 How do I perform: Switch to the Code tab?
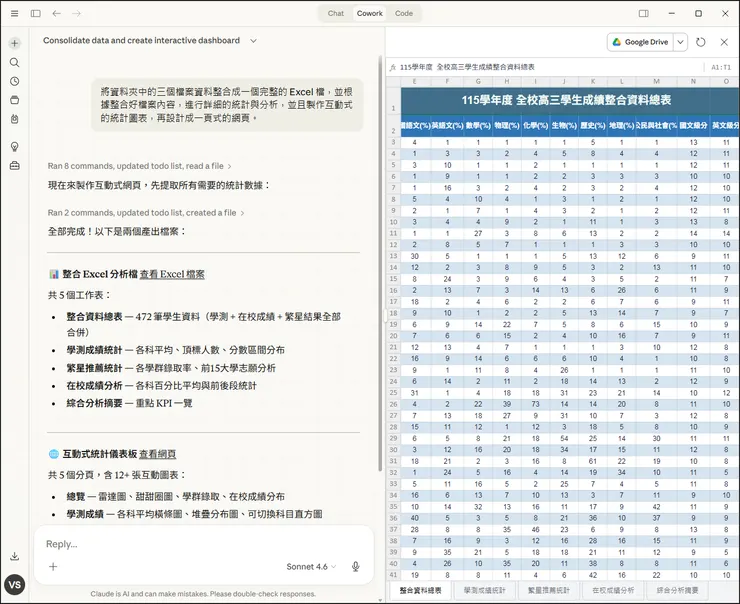point(404,13)
